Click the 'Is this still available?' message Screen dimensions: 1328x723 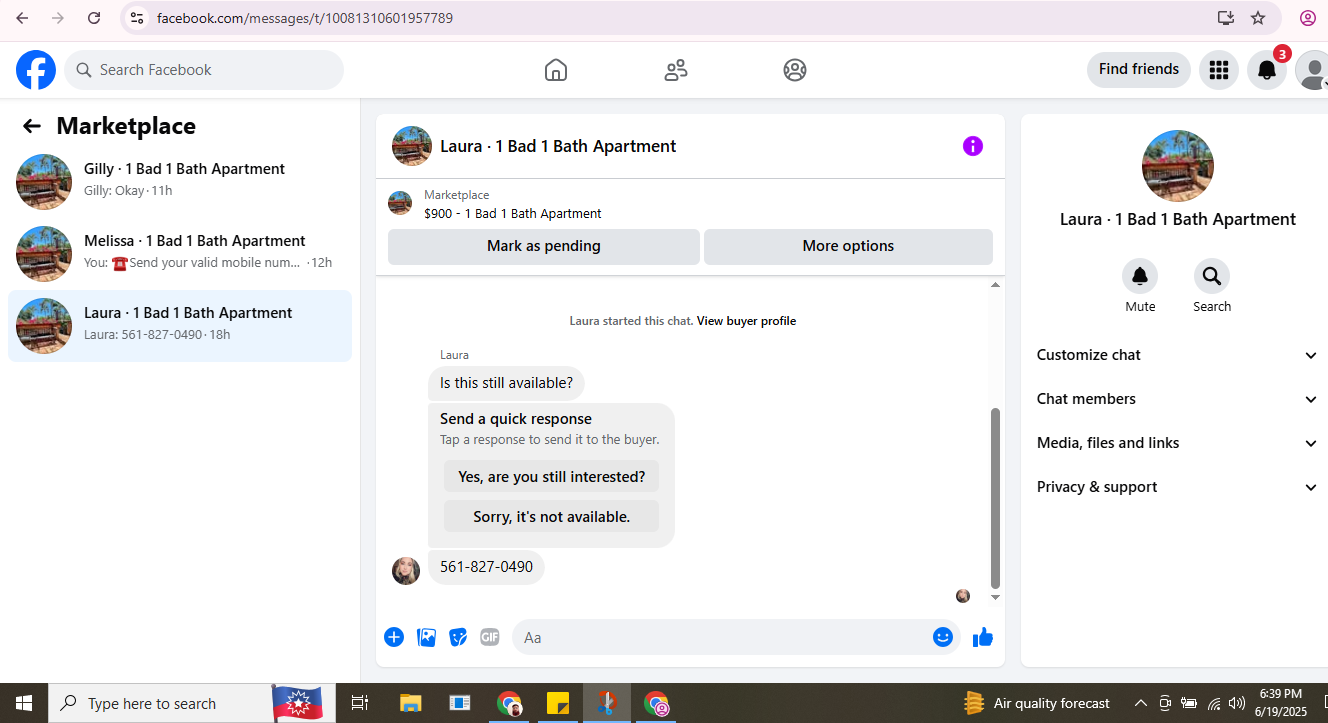[x=507, y=383]
